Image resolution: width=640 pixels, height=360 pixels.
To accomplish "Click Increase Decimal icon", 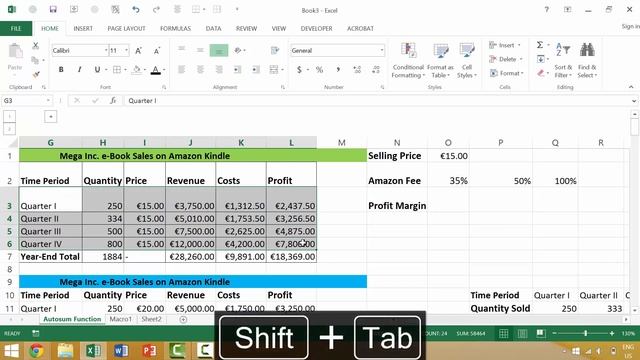I will pos(357,70).
